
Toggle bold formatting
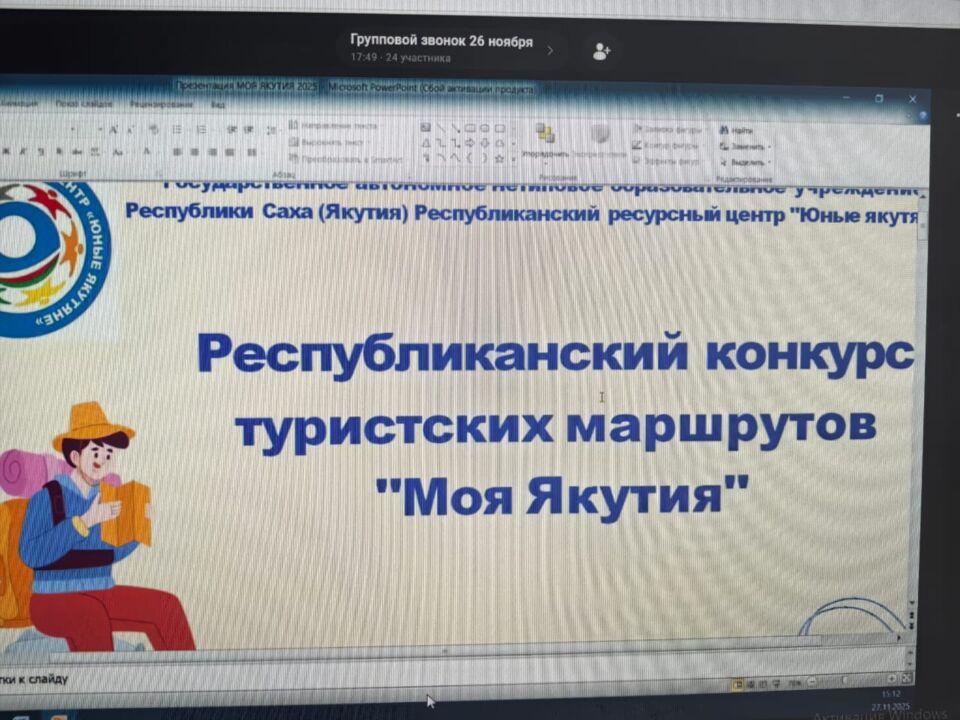tap(6, 151)
